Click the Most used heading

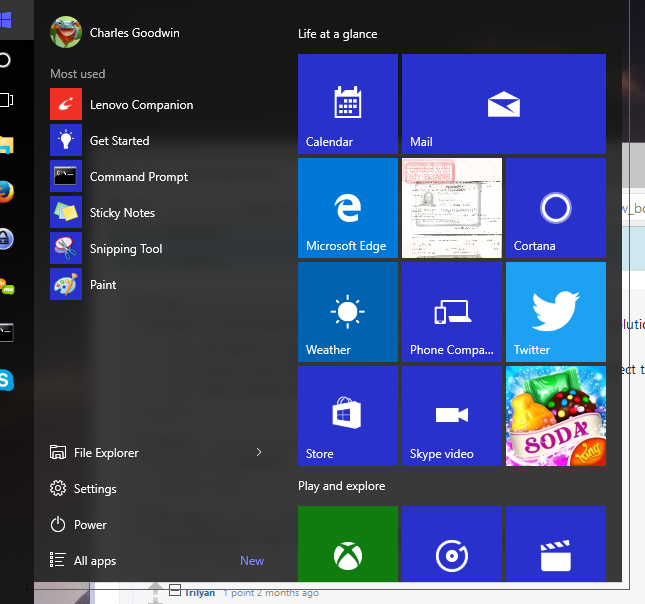pos(77,74)
